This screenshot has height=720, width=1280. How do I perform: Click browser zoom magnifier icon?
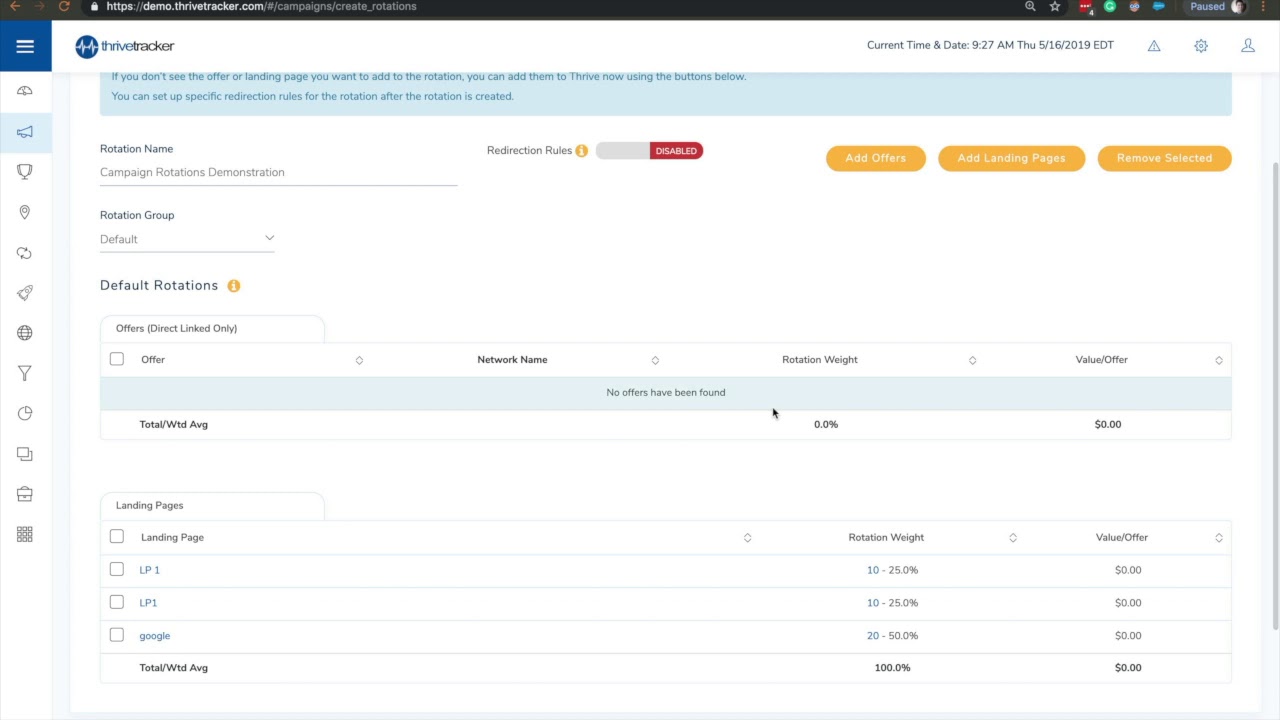coord(1030,6)
